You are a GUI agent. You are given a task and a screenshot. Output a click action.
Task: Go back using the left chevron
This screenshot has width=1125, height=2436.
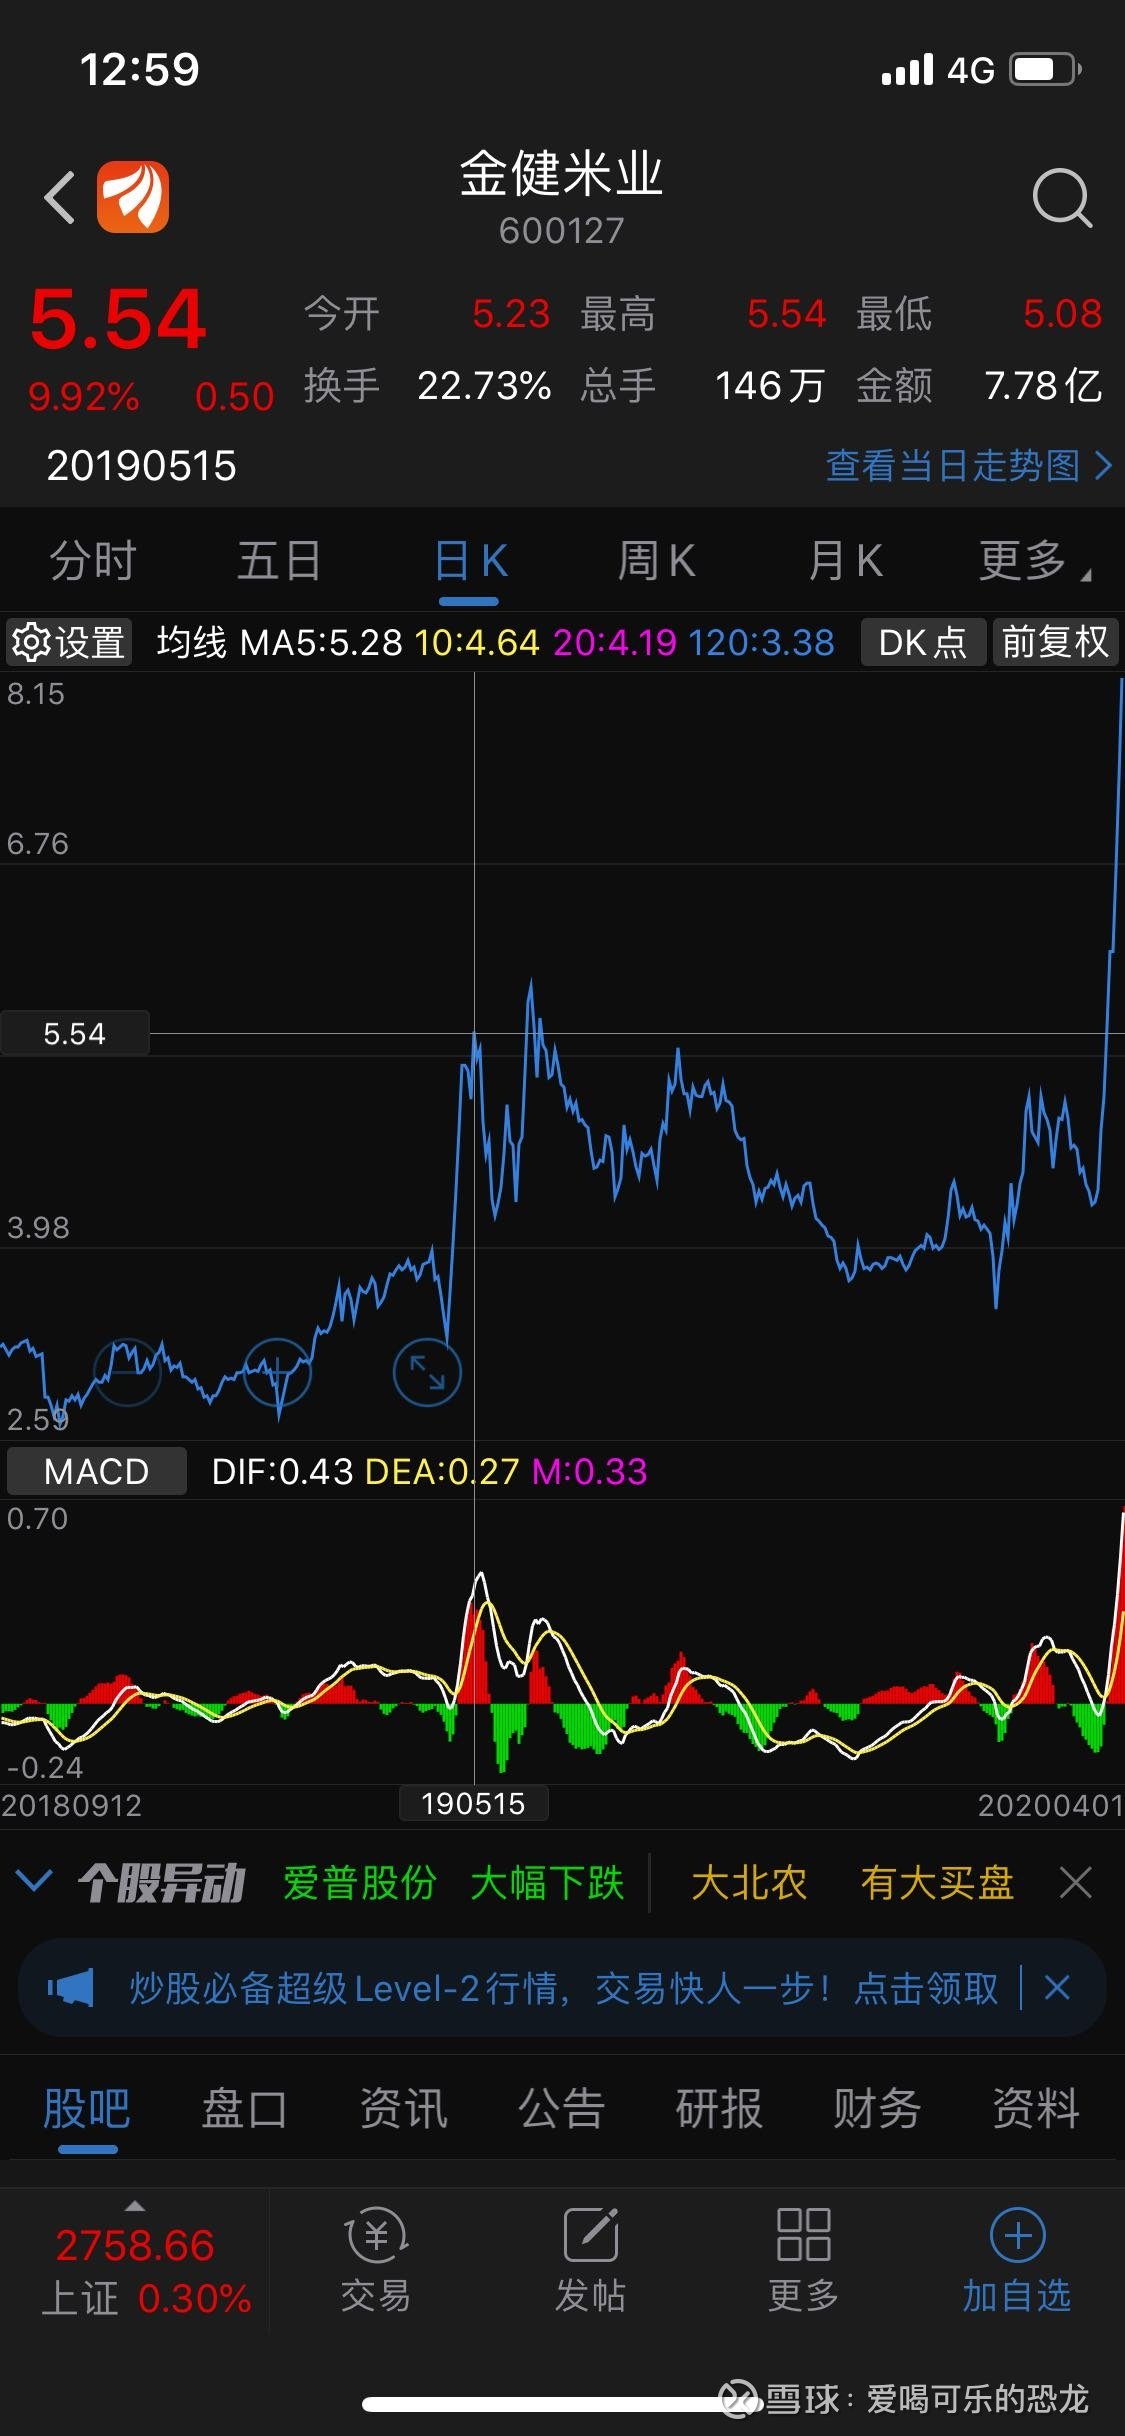[60, 197]
